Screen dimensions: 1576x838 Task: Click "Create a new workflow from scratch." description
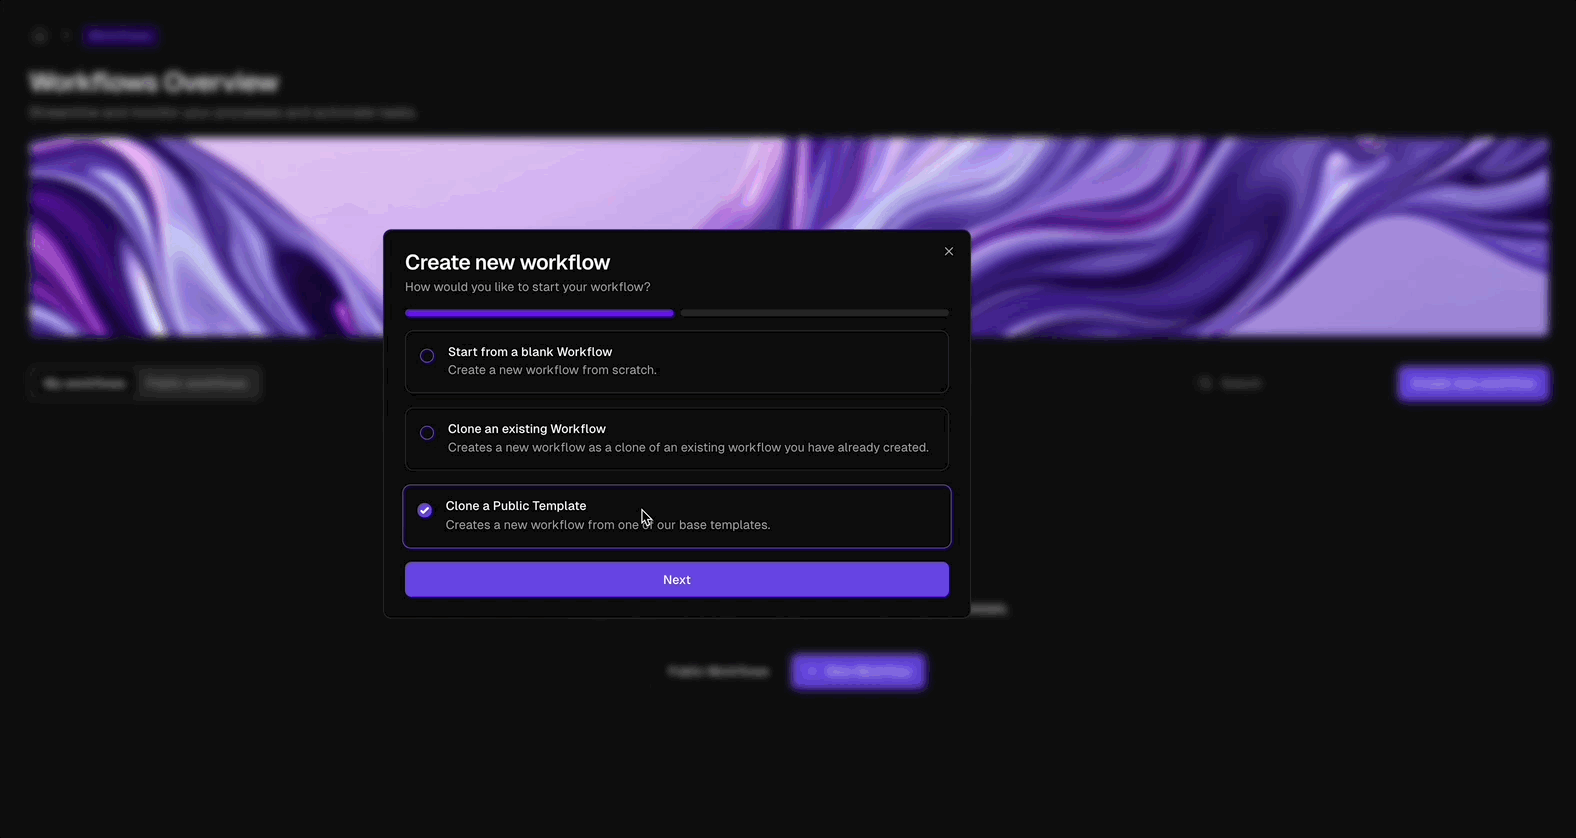click(x=552, y=370)
